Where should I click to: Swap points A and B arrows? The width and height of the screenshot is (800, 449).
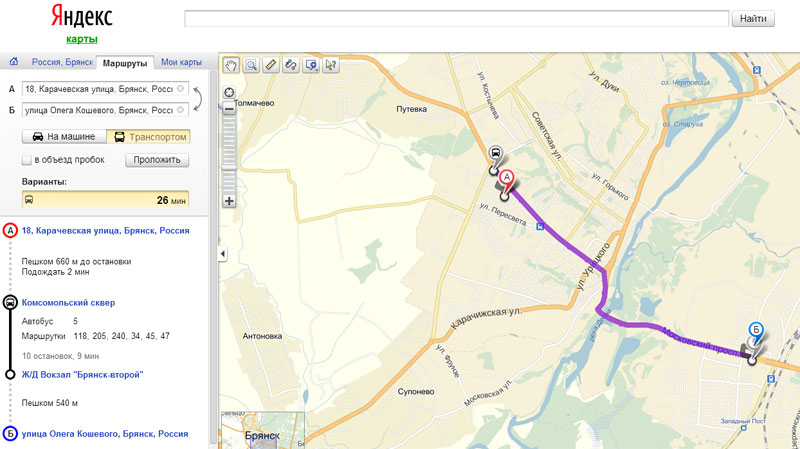click(x=197, y=99)
